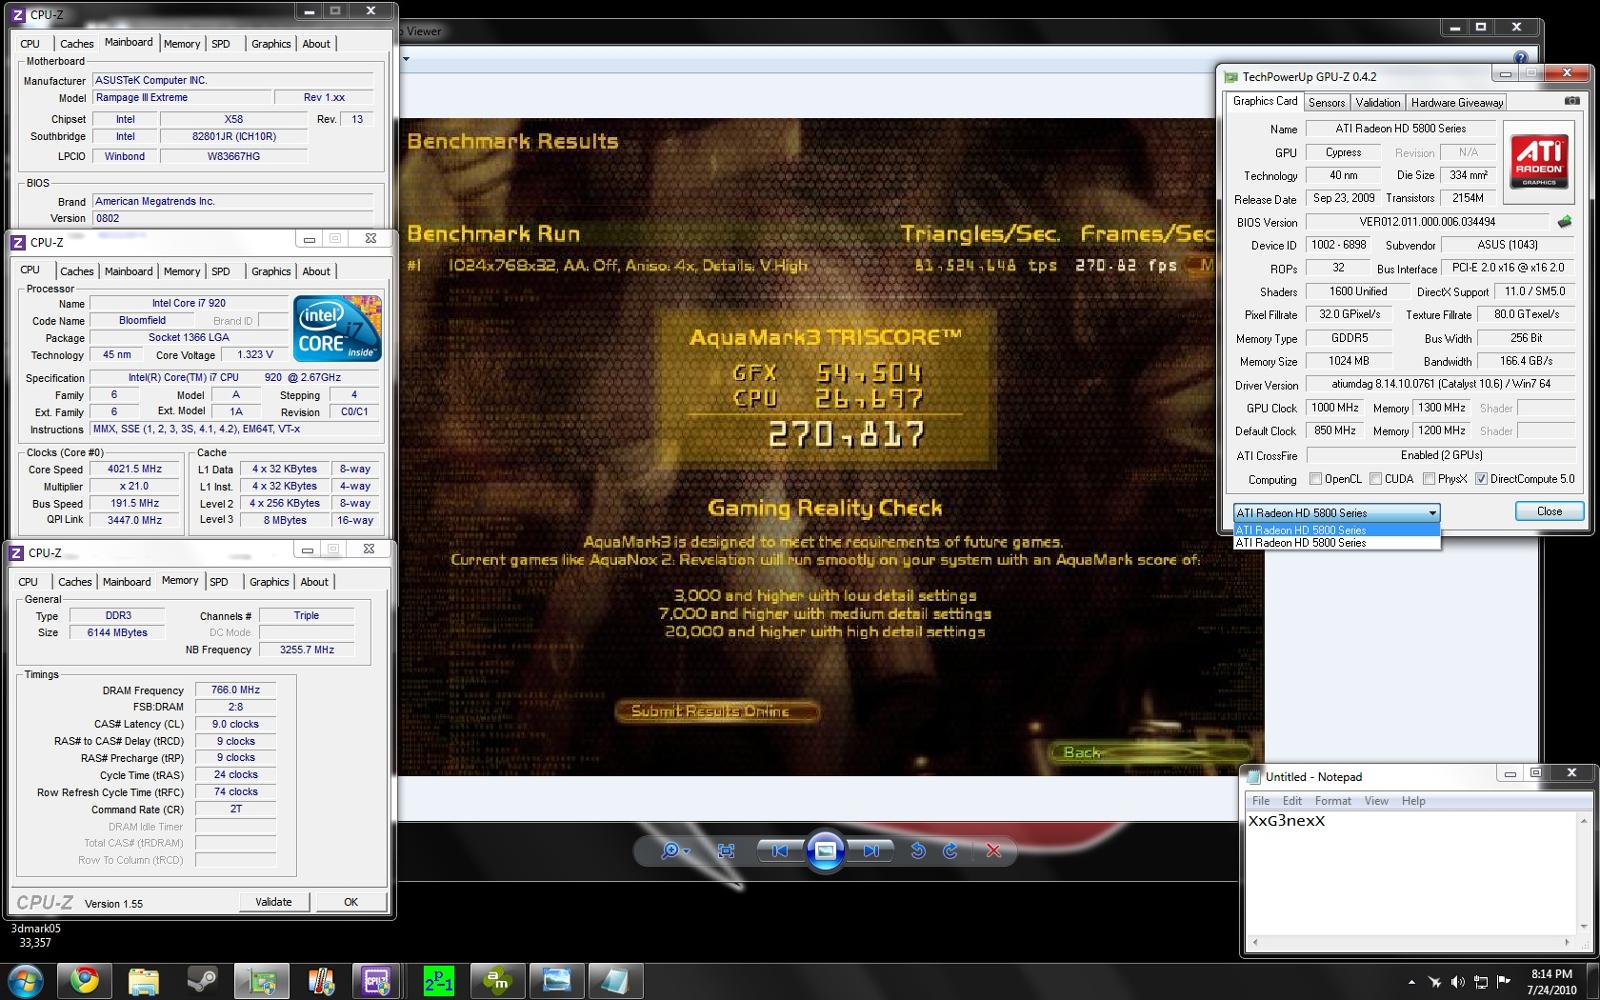Image resolution: width=1600 pixels, height=1000 pixels.
Task: Switch to CPU-Z taskbar button
Action: tap(379, 981)
